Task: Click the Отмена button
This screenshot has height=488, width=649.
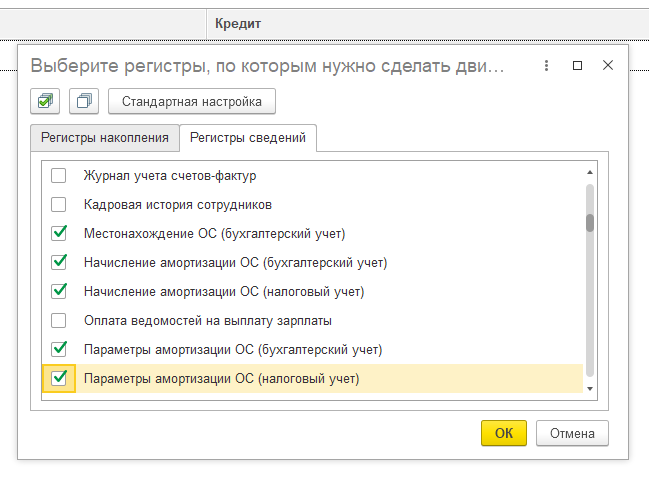Action: tap(572, 433)
